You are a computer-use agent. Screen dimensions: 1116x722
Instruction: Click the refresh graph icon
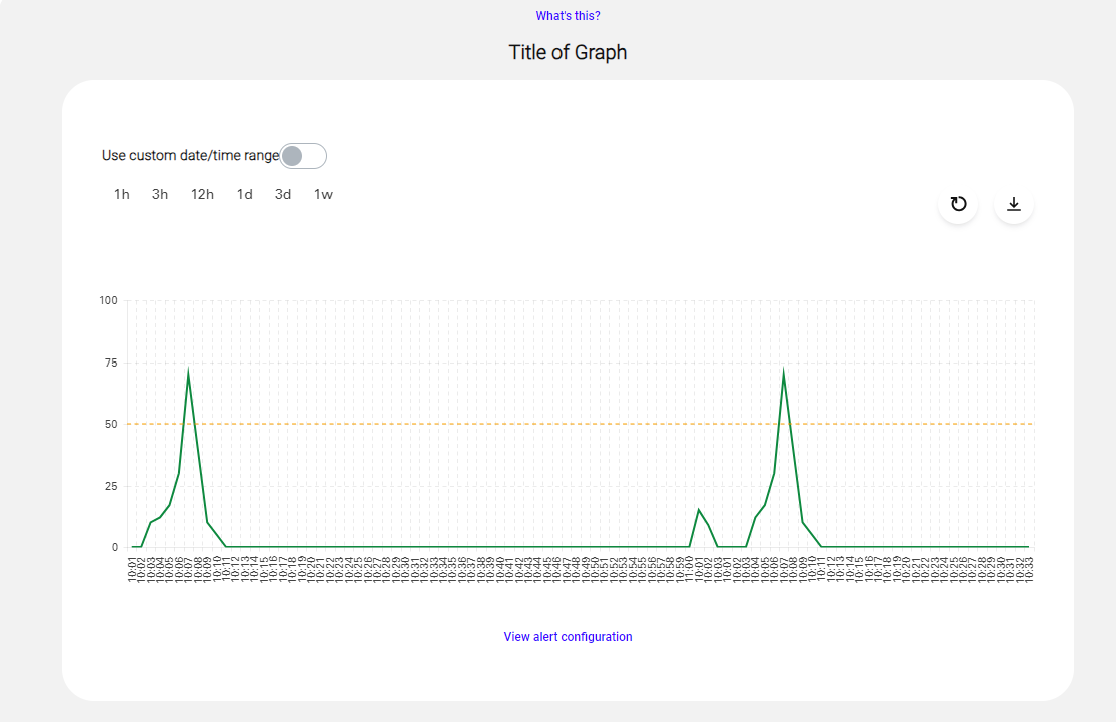(958, 204)
